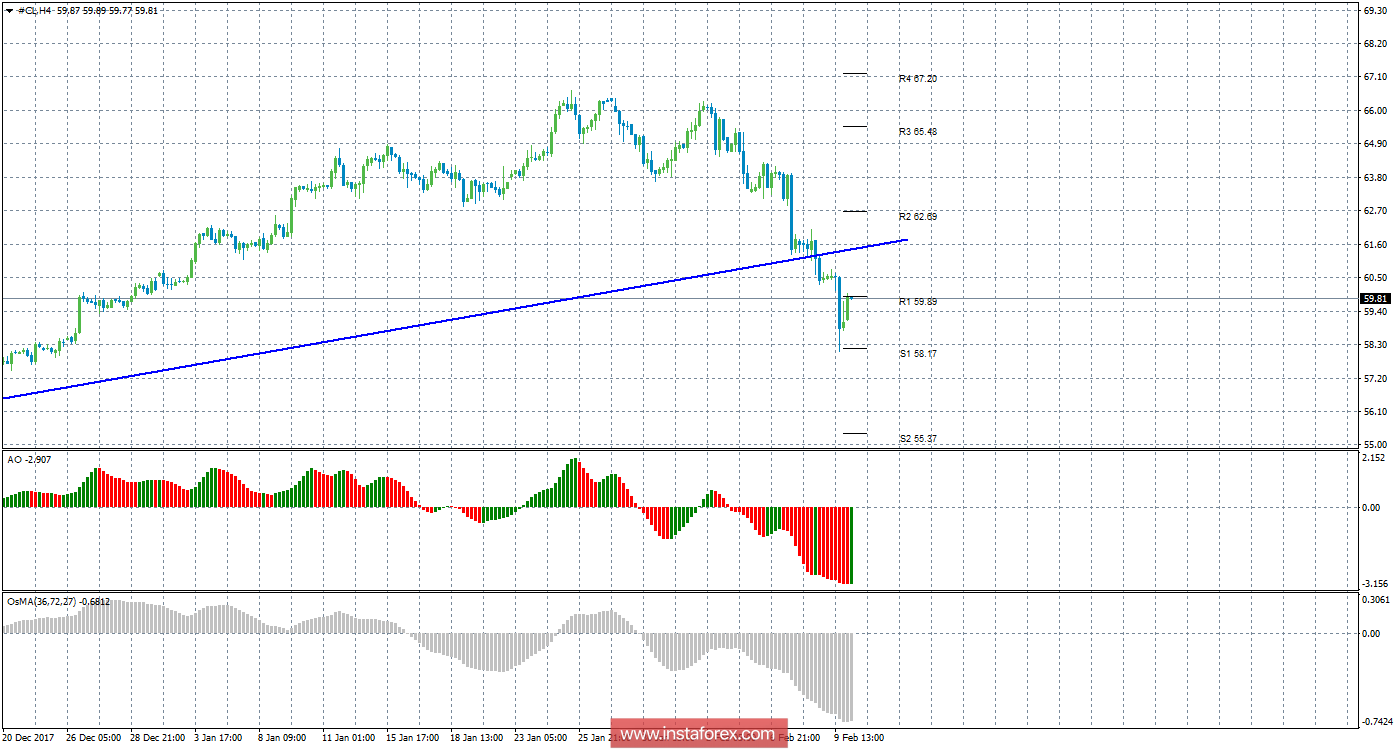Select the R4 67.20 pivot label
This screenshot has height=749, width=1398.
tap(917, 78)
